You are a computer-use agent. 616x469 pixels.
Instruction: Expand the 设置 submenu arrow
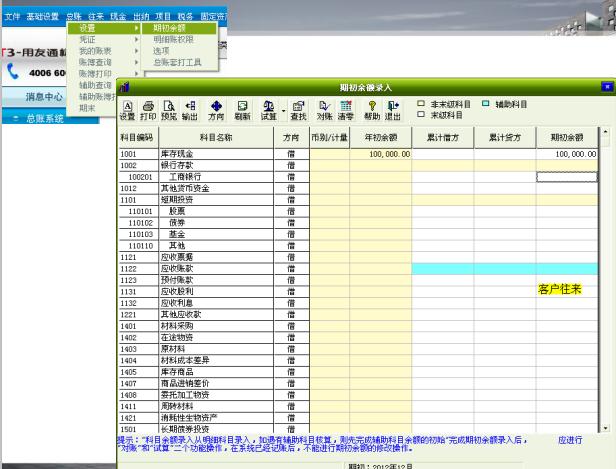136,28
